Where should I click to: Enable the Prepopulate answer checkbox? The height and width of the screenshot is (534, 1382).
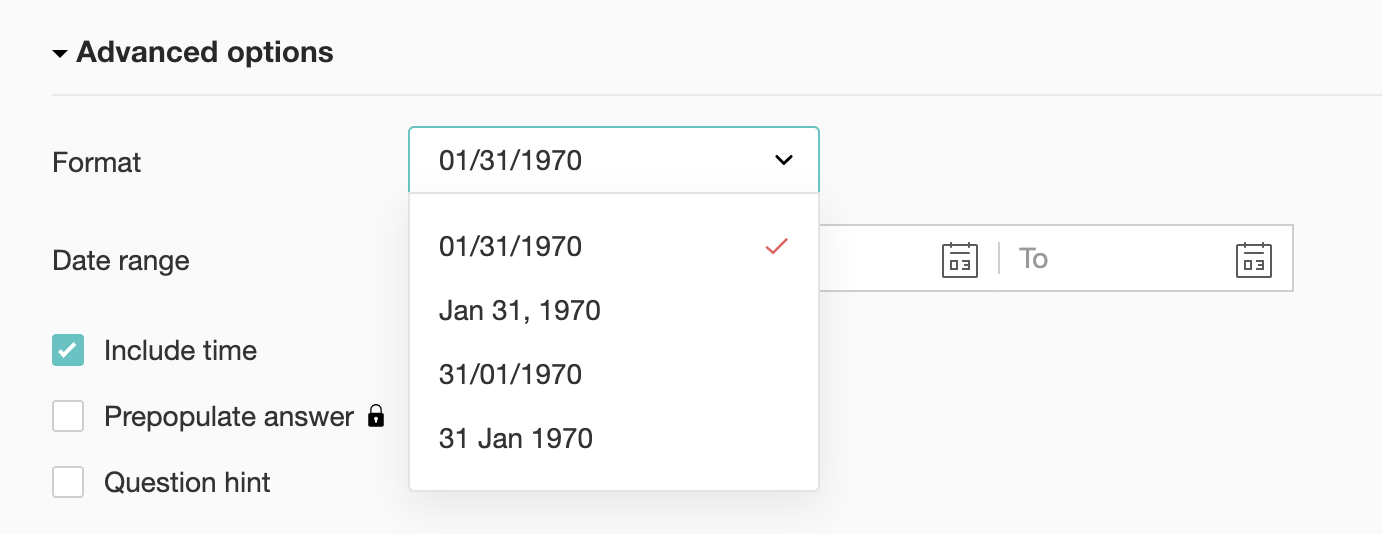pyautogui.click(x=68, y=416)
